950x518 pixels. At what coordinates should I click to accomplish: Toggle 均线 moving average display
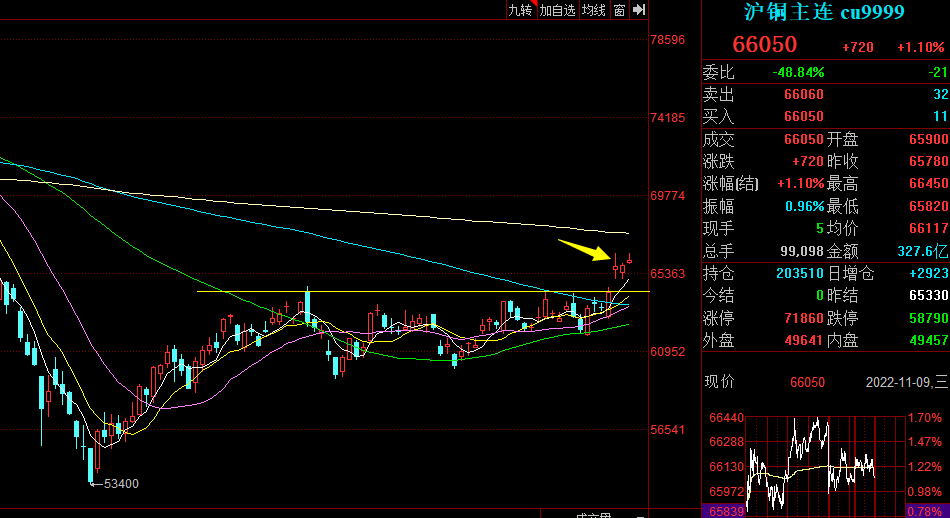click(x=594, y=10)
